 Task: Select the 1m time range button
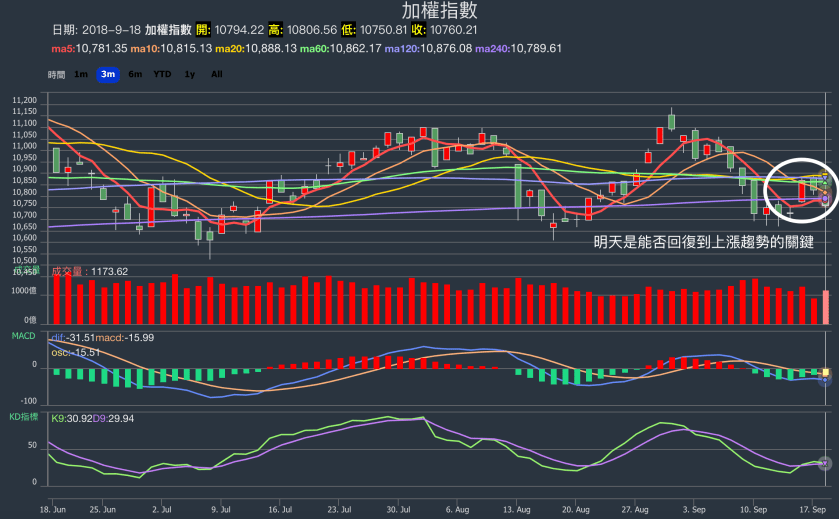(x=81, y=74)
